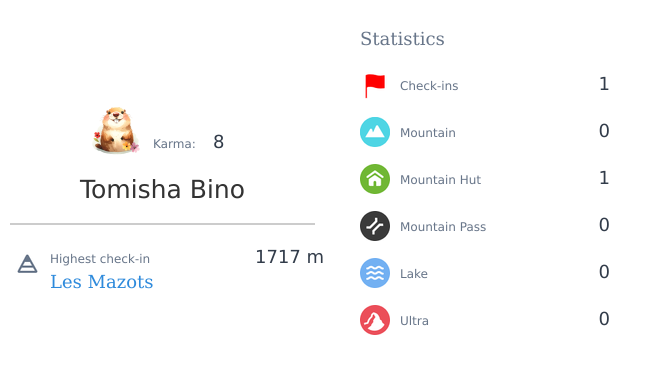Click the marmot avatar image

pyautogui.click(x=116, y=130)
